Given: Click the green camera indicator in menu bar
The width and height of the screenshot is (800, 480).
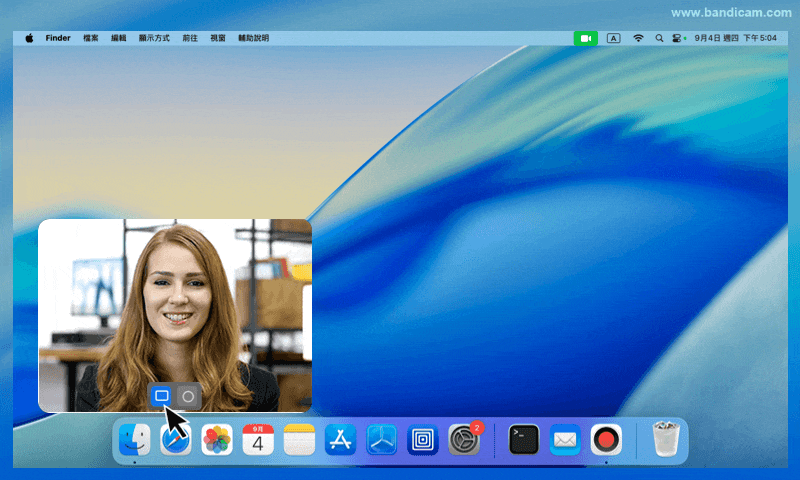Looking at the screenshot, I should click(x=585, y=38).
